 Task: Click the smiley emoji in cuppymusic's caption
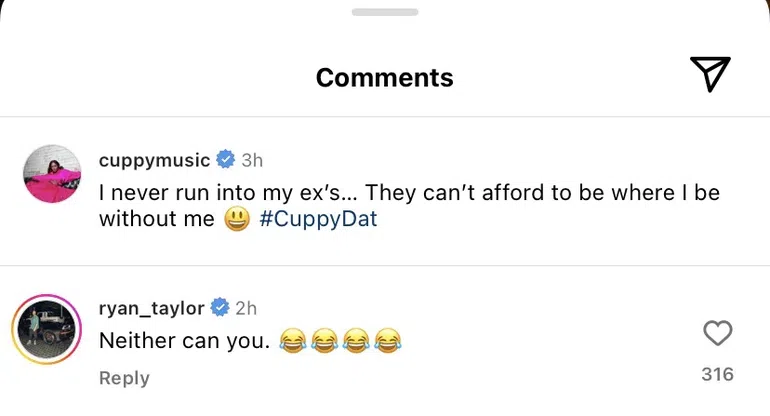coord(237,219)
